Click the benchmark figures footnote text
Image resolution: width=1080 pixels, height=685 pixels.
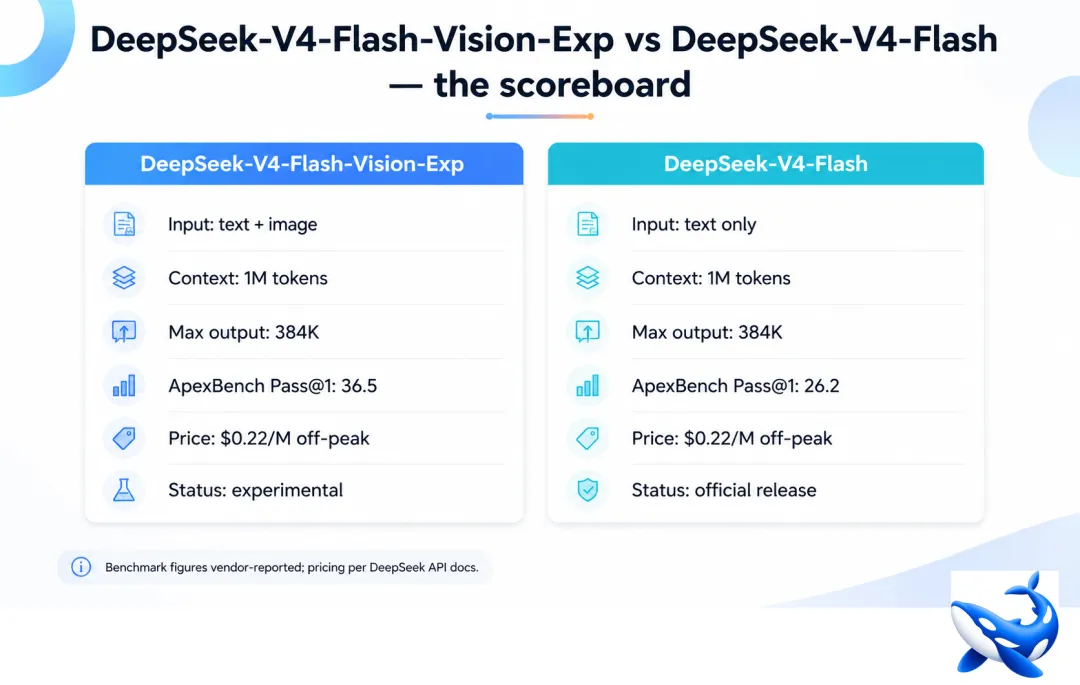pos(291,567)
